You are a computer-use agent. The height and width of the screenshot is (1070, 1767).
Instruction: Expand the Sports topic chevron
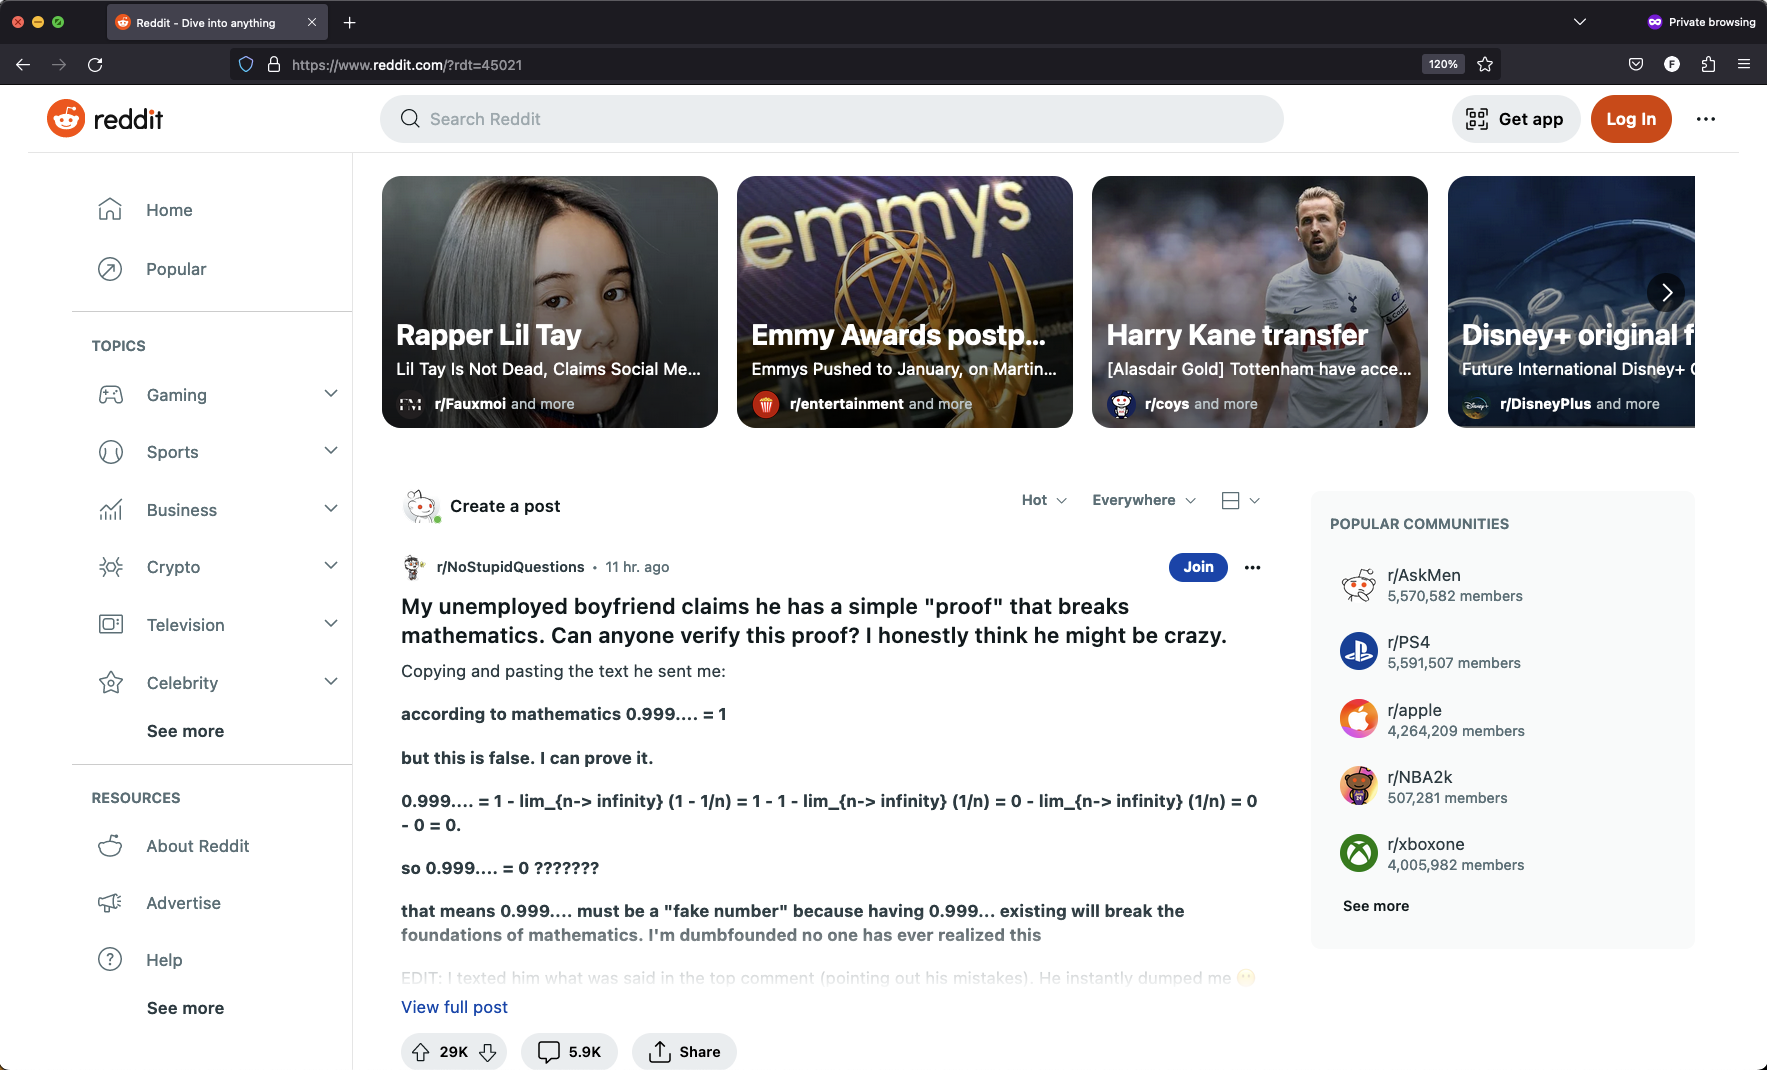point(331,451)
